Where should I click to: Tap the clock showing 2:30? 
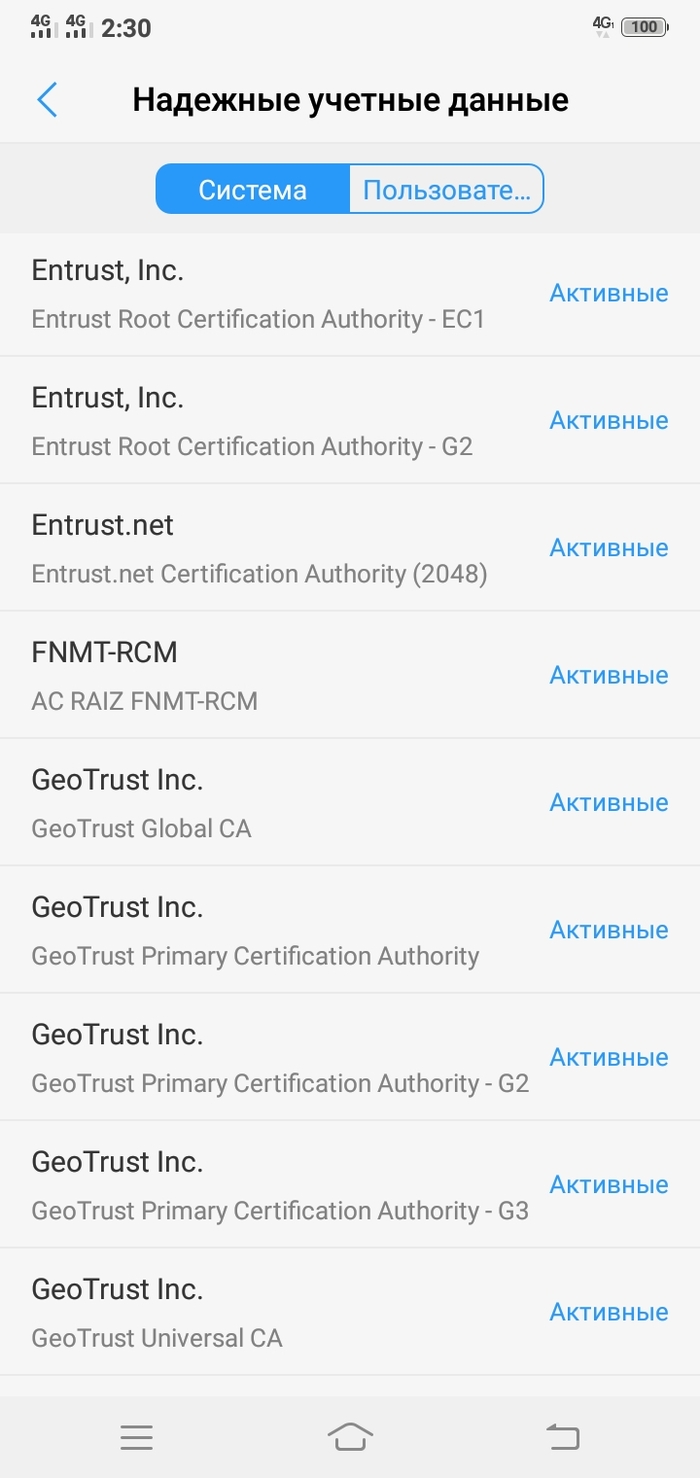click(x=126, y=28)
